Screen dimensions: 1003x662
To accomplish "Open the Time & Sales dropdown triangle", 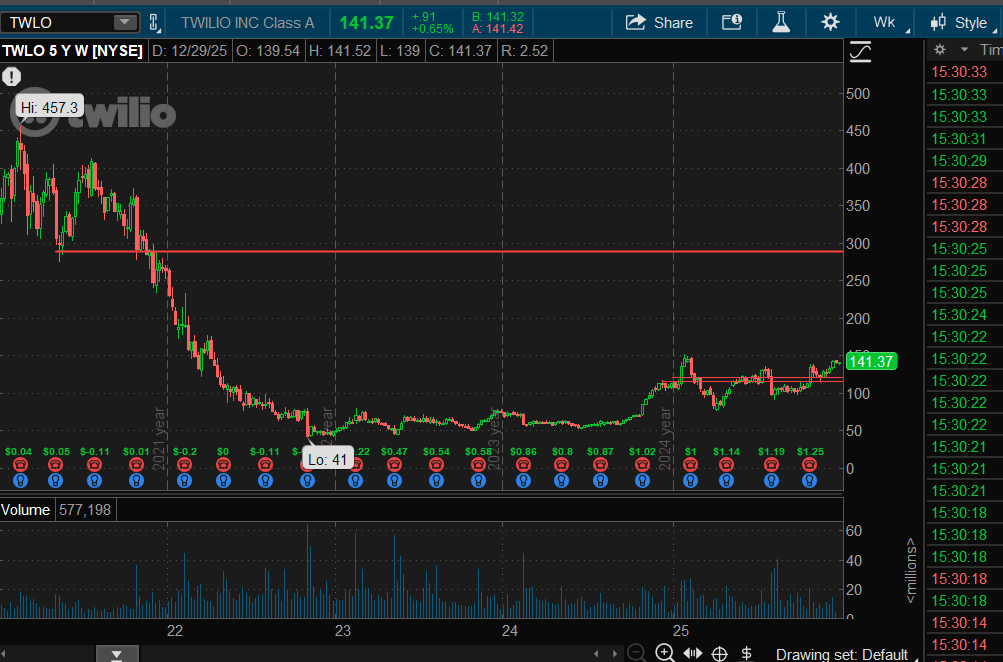I will (964, 49).
